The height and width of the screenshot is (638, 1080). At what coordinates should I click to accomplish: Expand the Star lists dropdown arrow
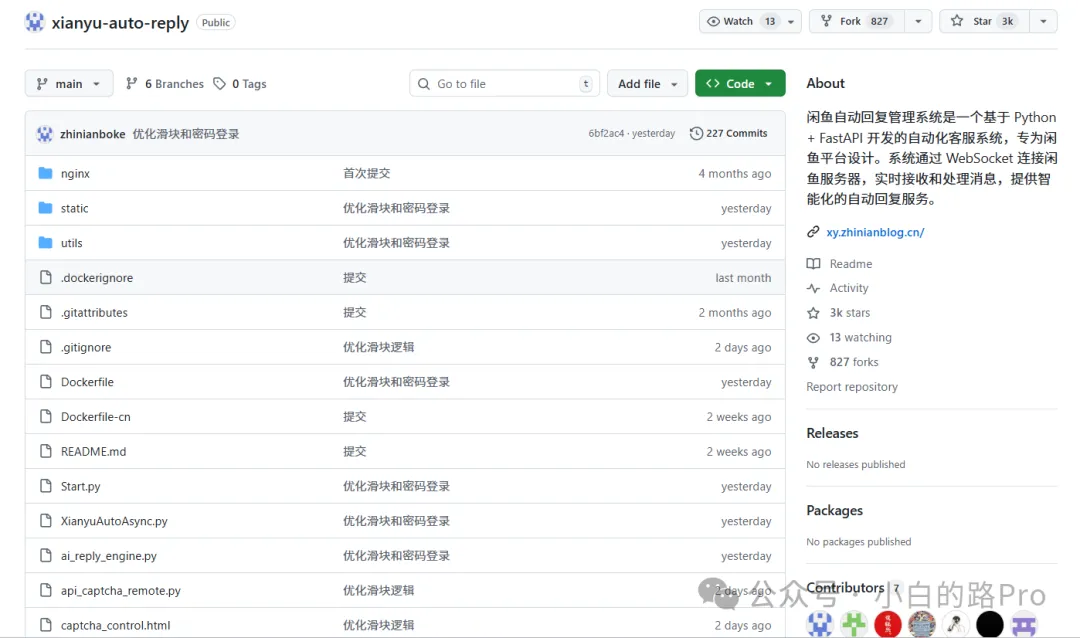pyautogui.click(x=1043, y=21)
